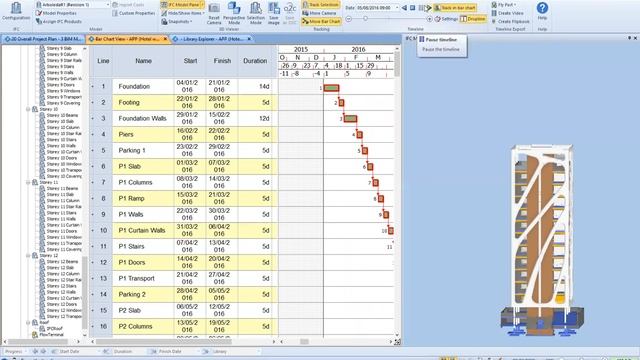Collapse the Roof tree node
640x360 pixels.
click(28, 322)
